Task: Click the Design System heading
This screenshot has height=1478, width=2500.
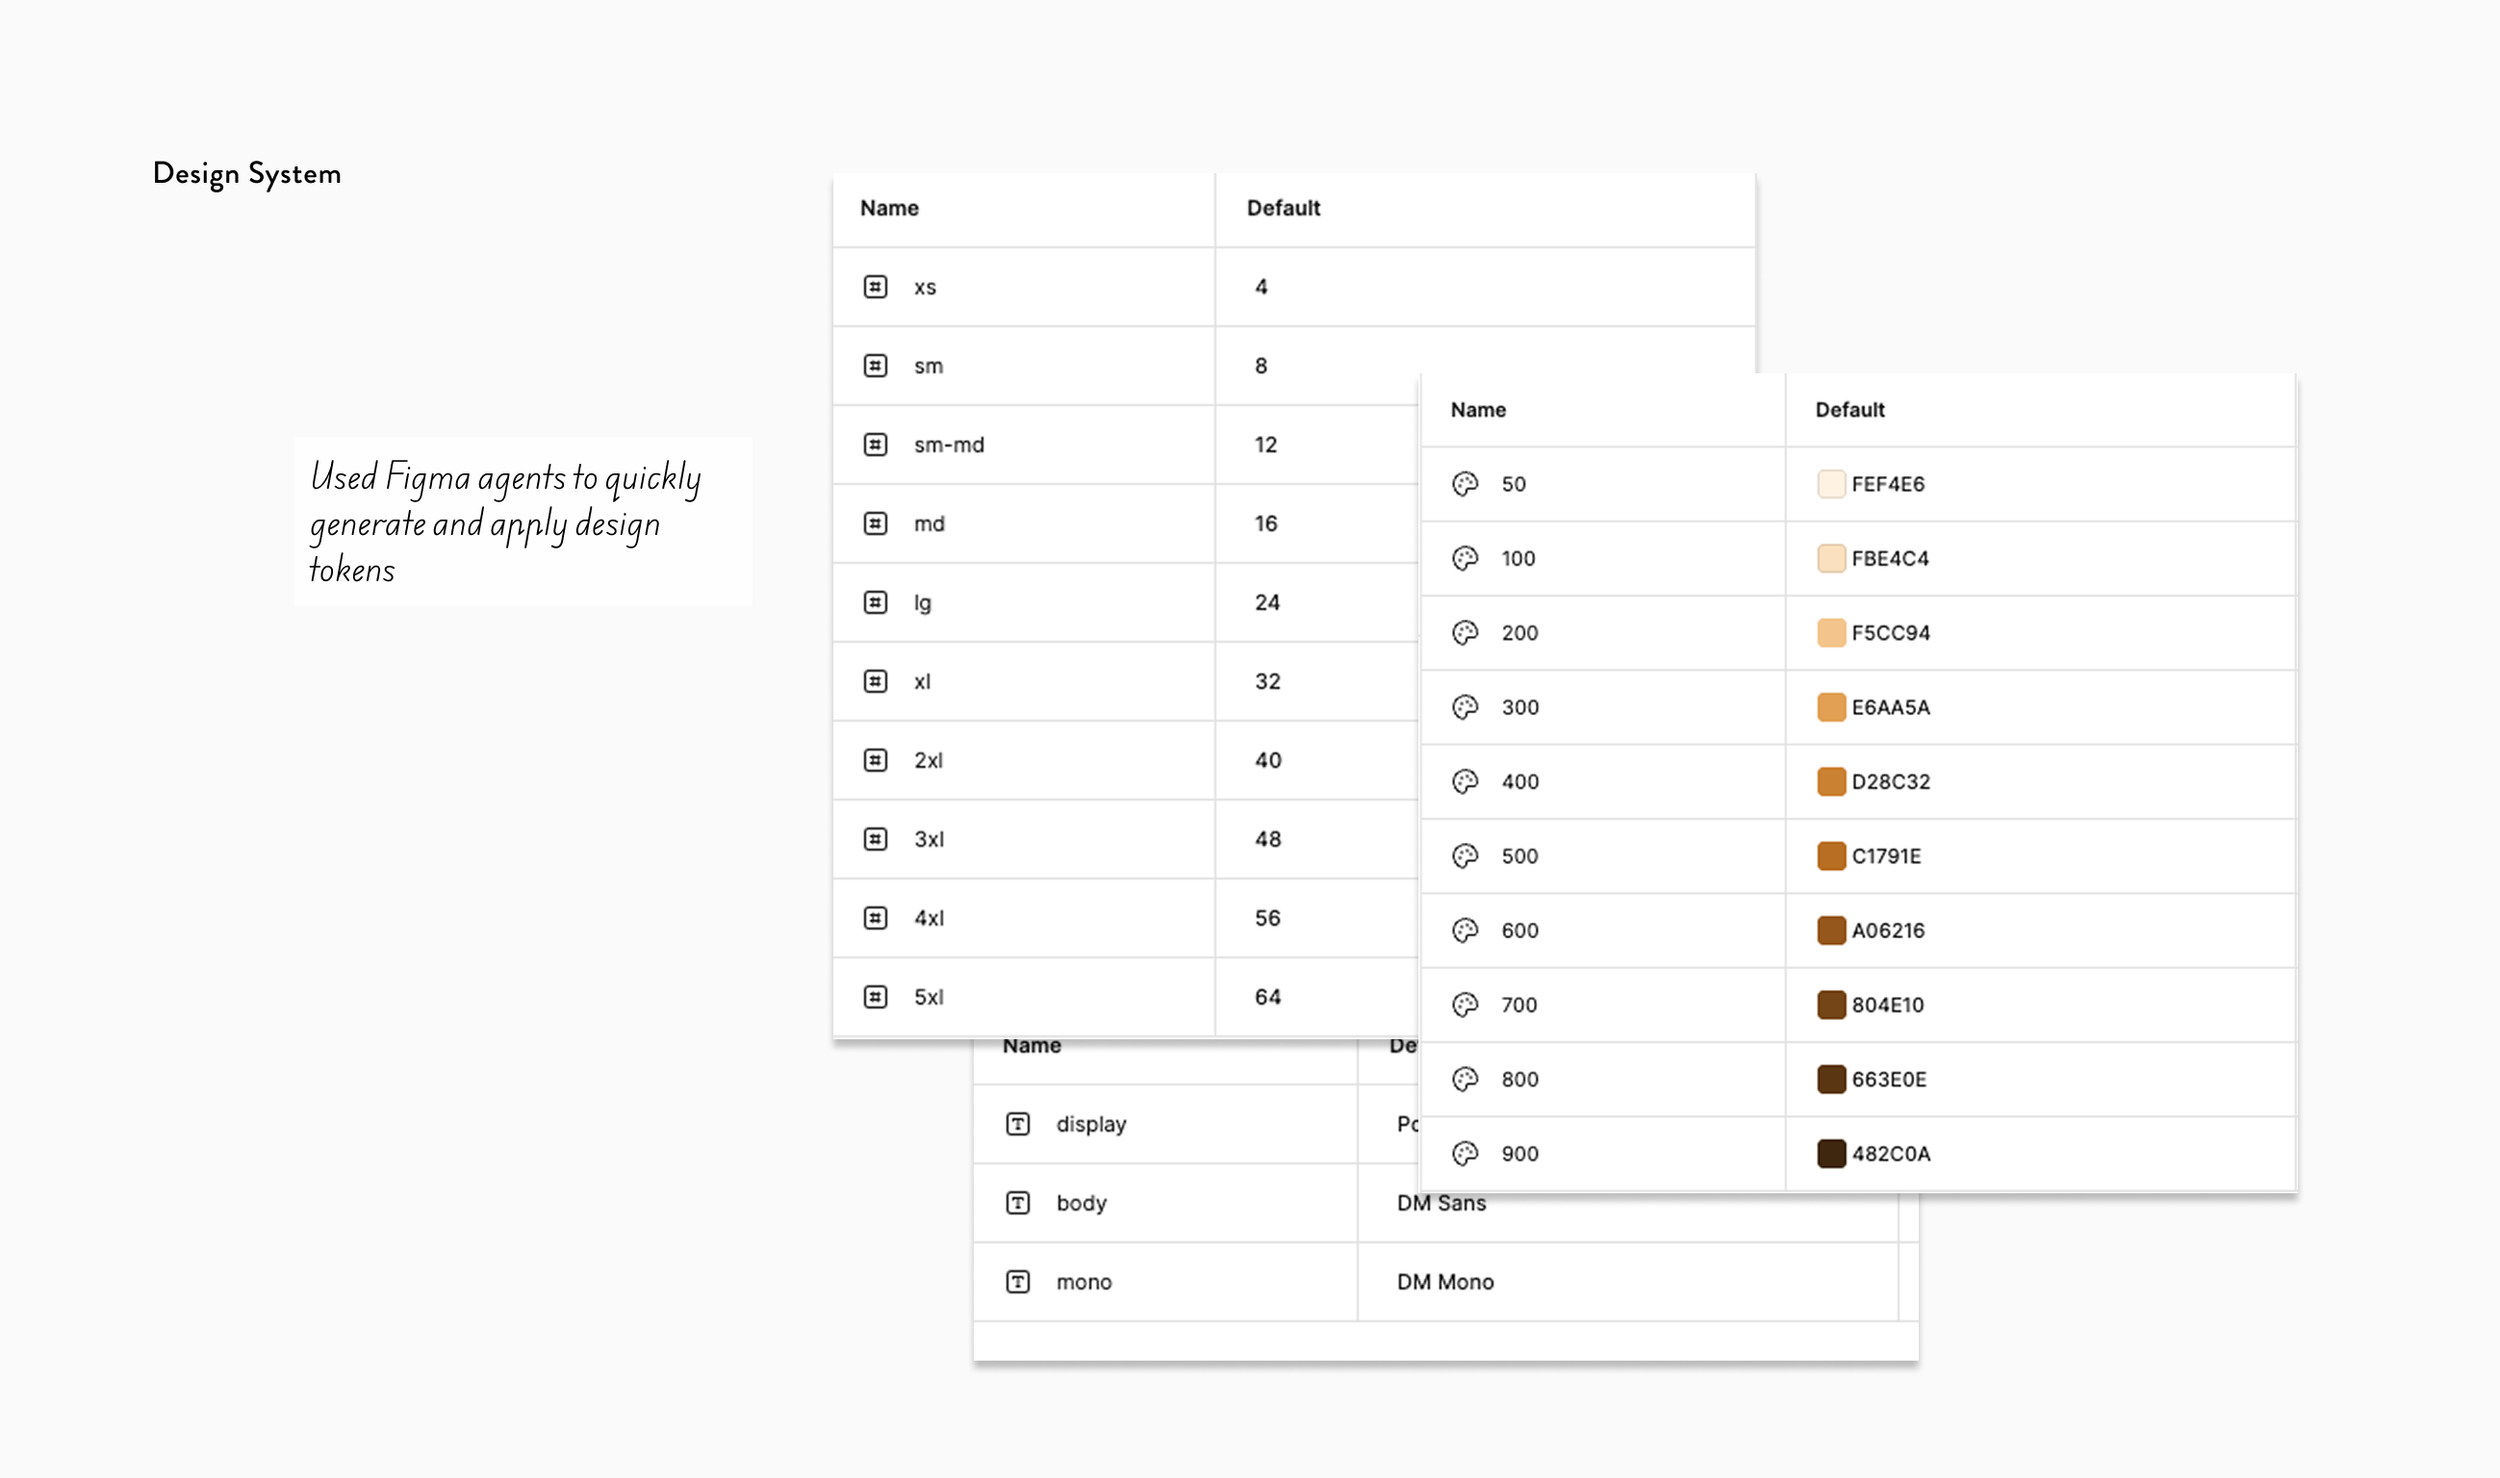Action: pos(247,174)
